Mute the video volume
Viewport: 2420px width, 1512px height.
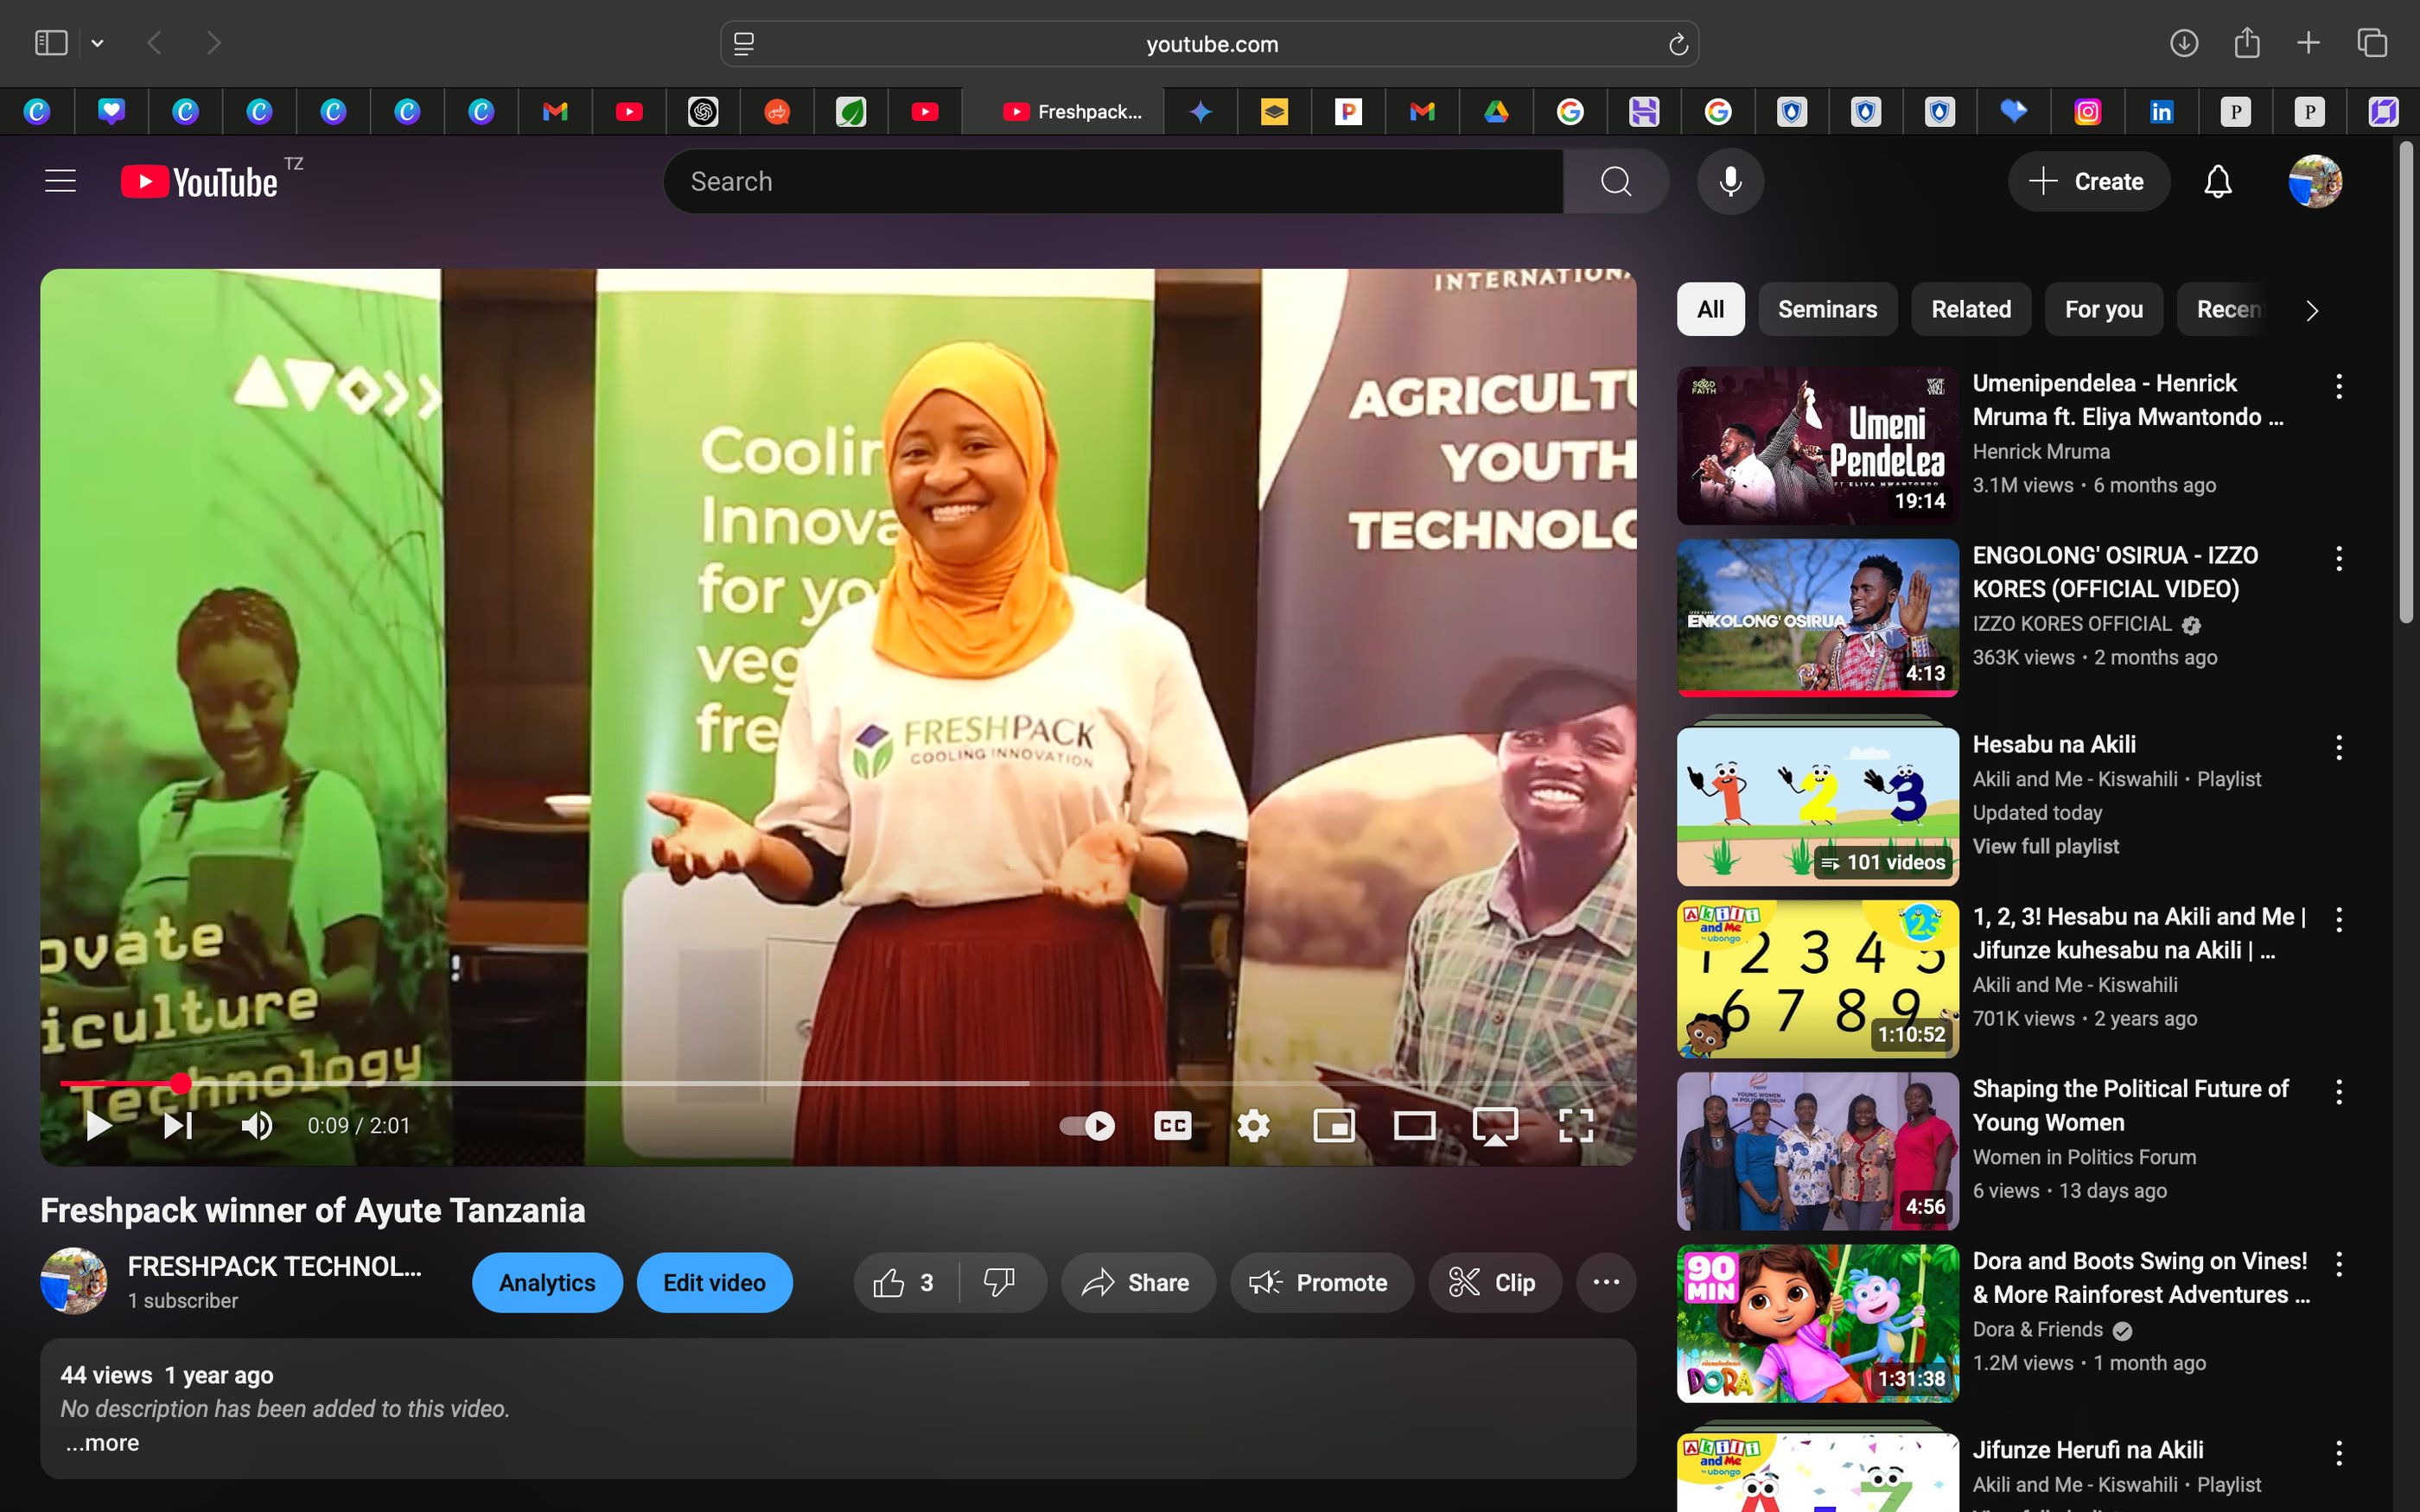click(256, 1126)
